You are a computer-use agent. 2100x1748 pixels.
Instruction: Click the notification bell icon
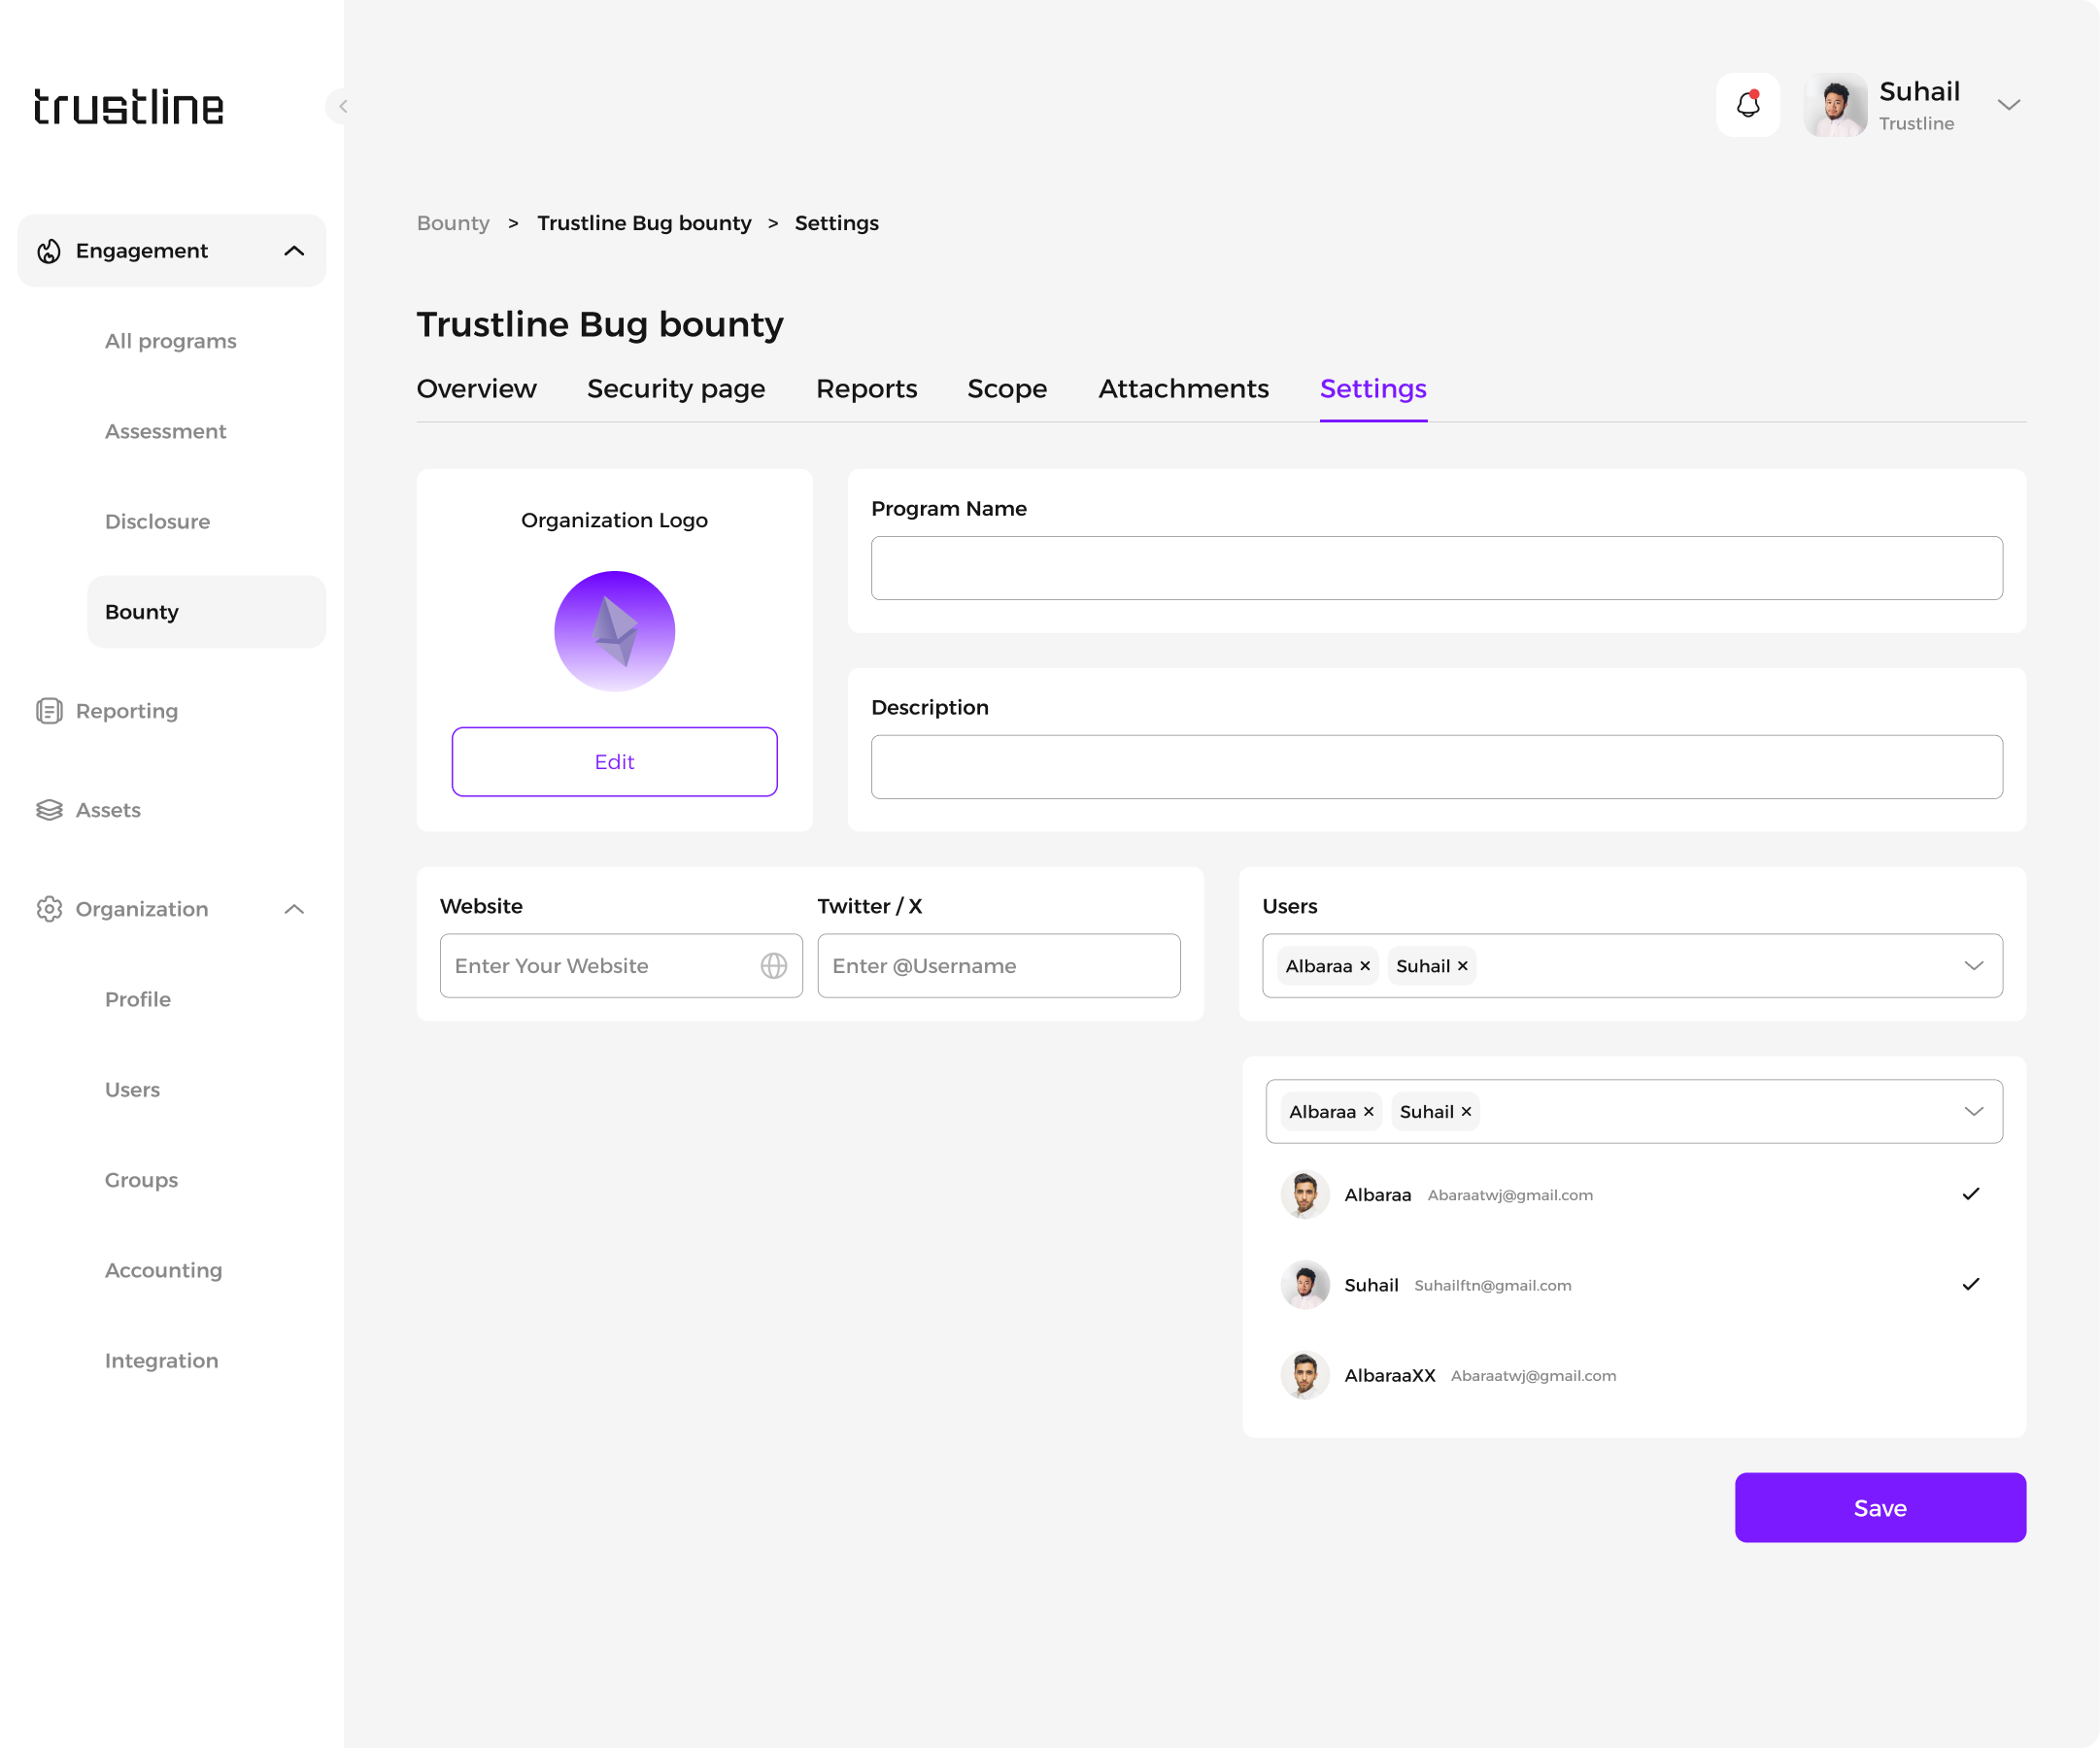pos(1747,104)
